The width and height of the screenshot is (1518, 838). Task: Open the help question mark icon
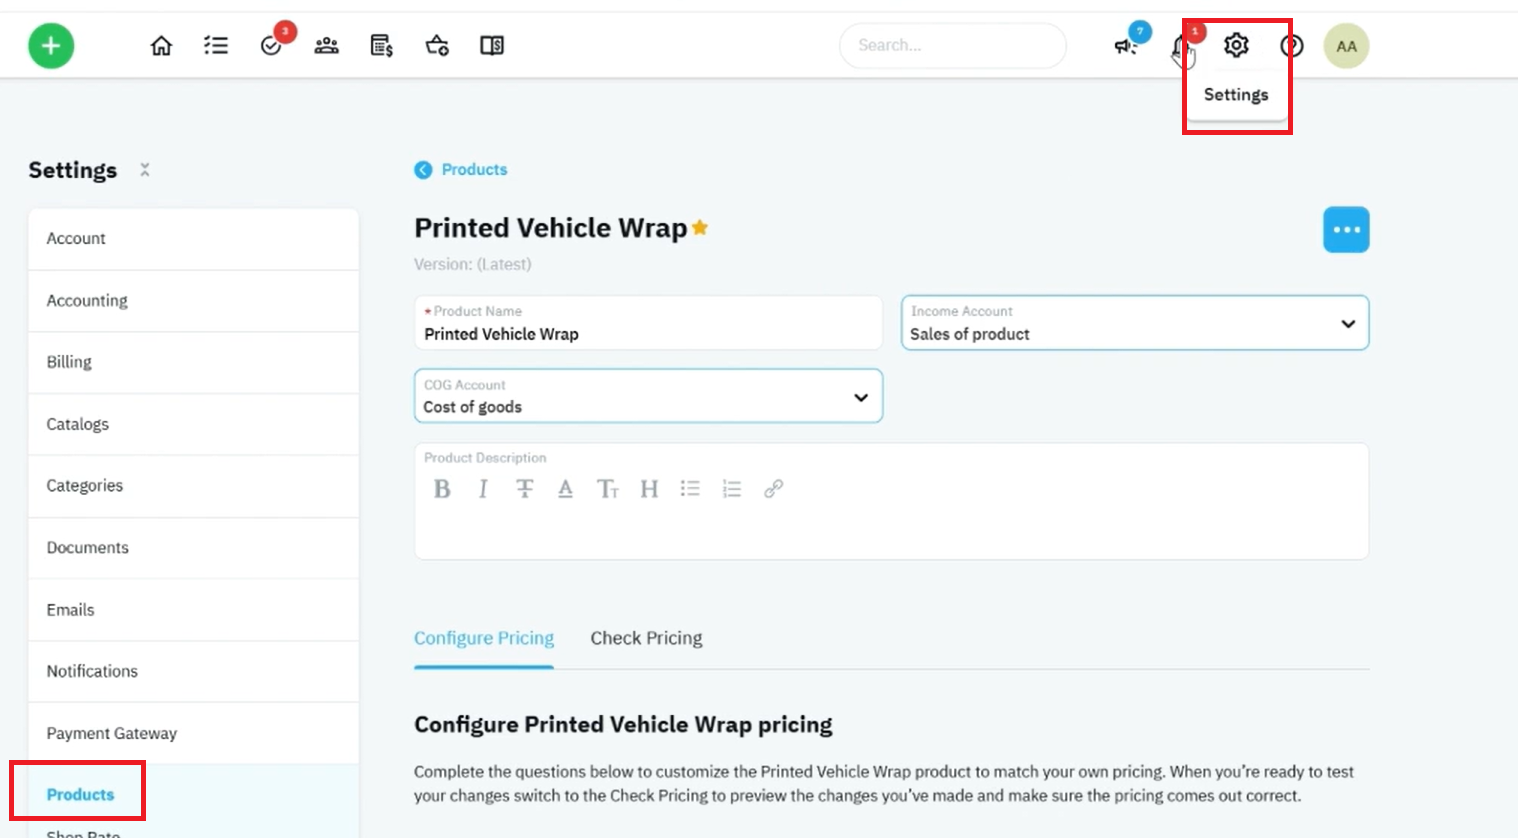(x=1292, y=46)
